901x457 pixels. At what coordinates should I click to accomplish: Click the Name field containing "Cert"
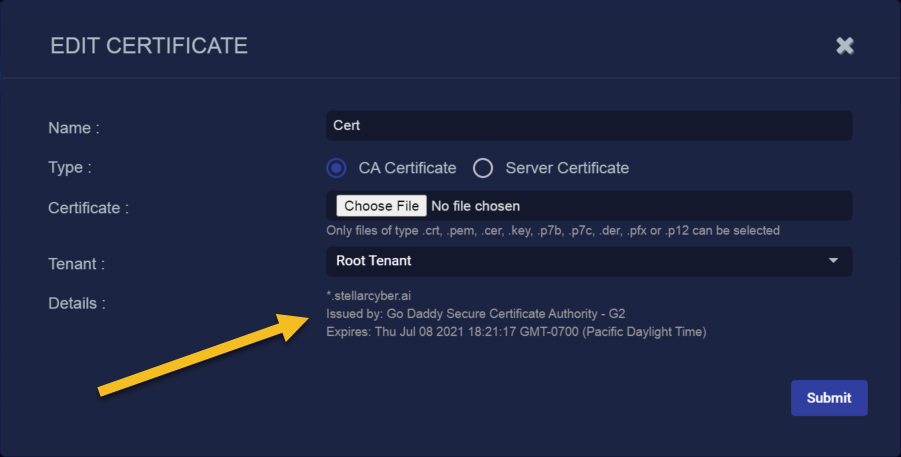click(x=588, y=126)
